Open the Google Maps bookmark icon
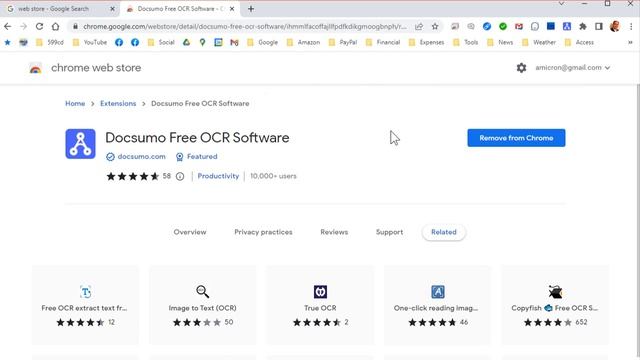Screen dimensions: 640x360 point(202,42)
